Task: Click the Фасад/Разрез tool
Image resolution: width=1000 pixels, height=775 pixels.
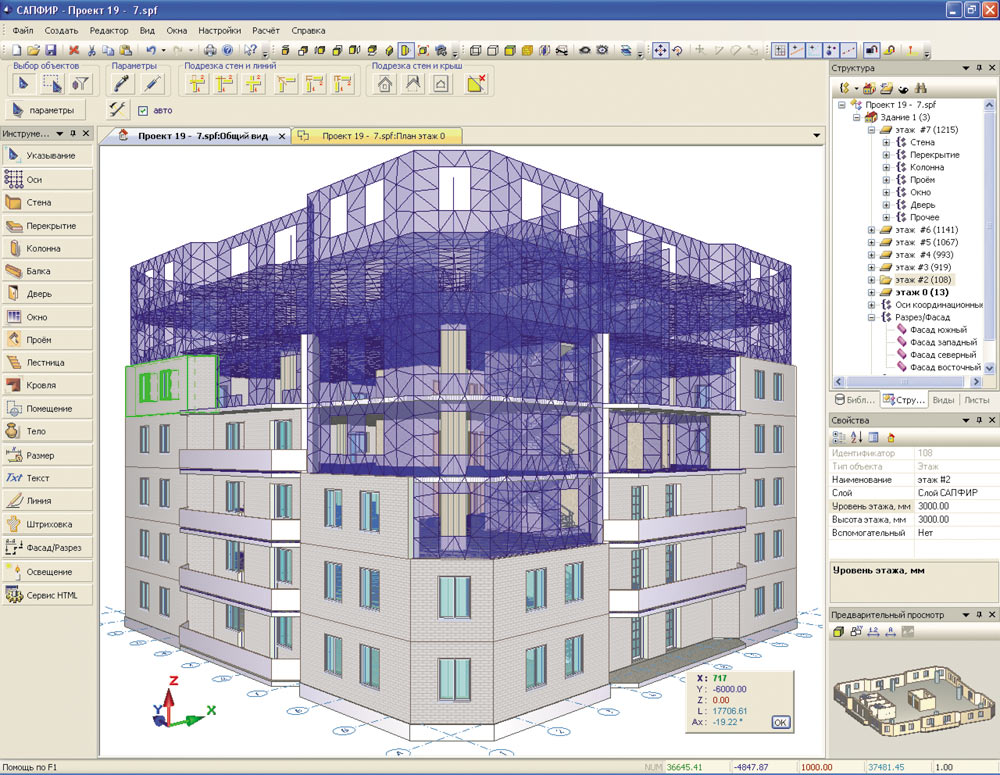Action: pos(47,547)
